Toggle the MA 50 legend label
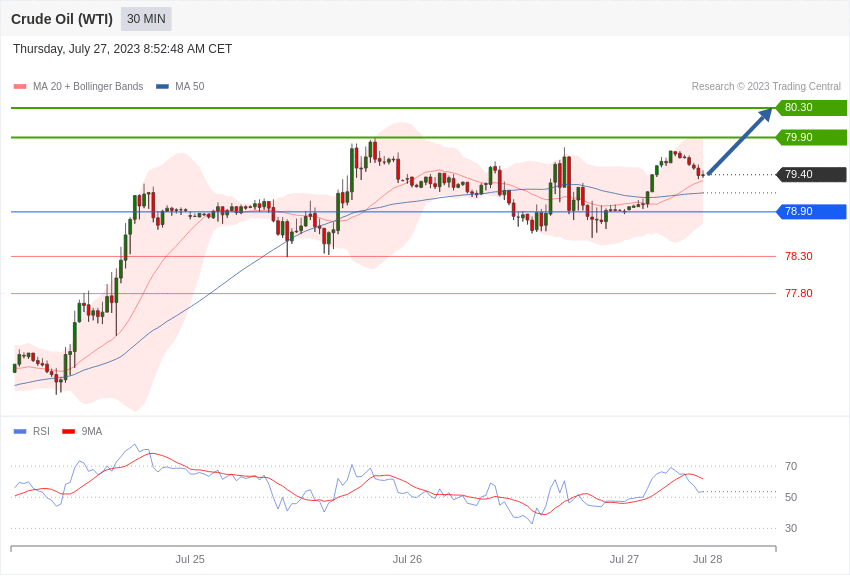The width and height of the screenshot is (850, 576). (x=190, y=87)
